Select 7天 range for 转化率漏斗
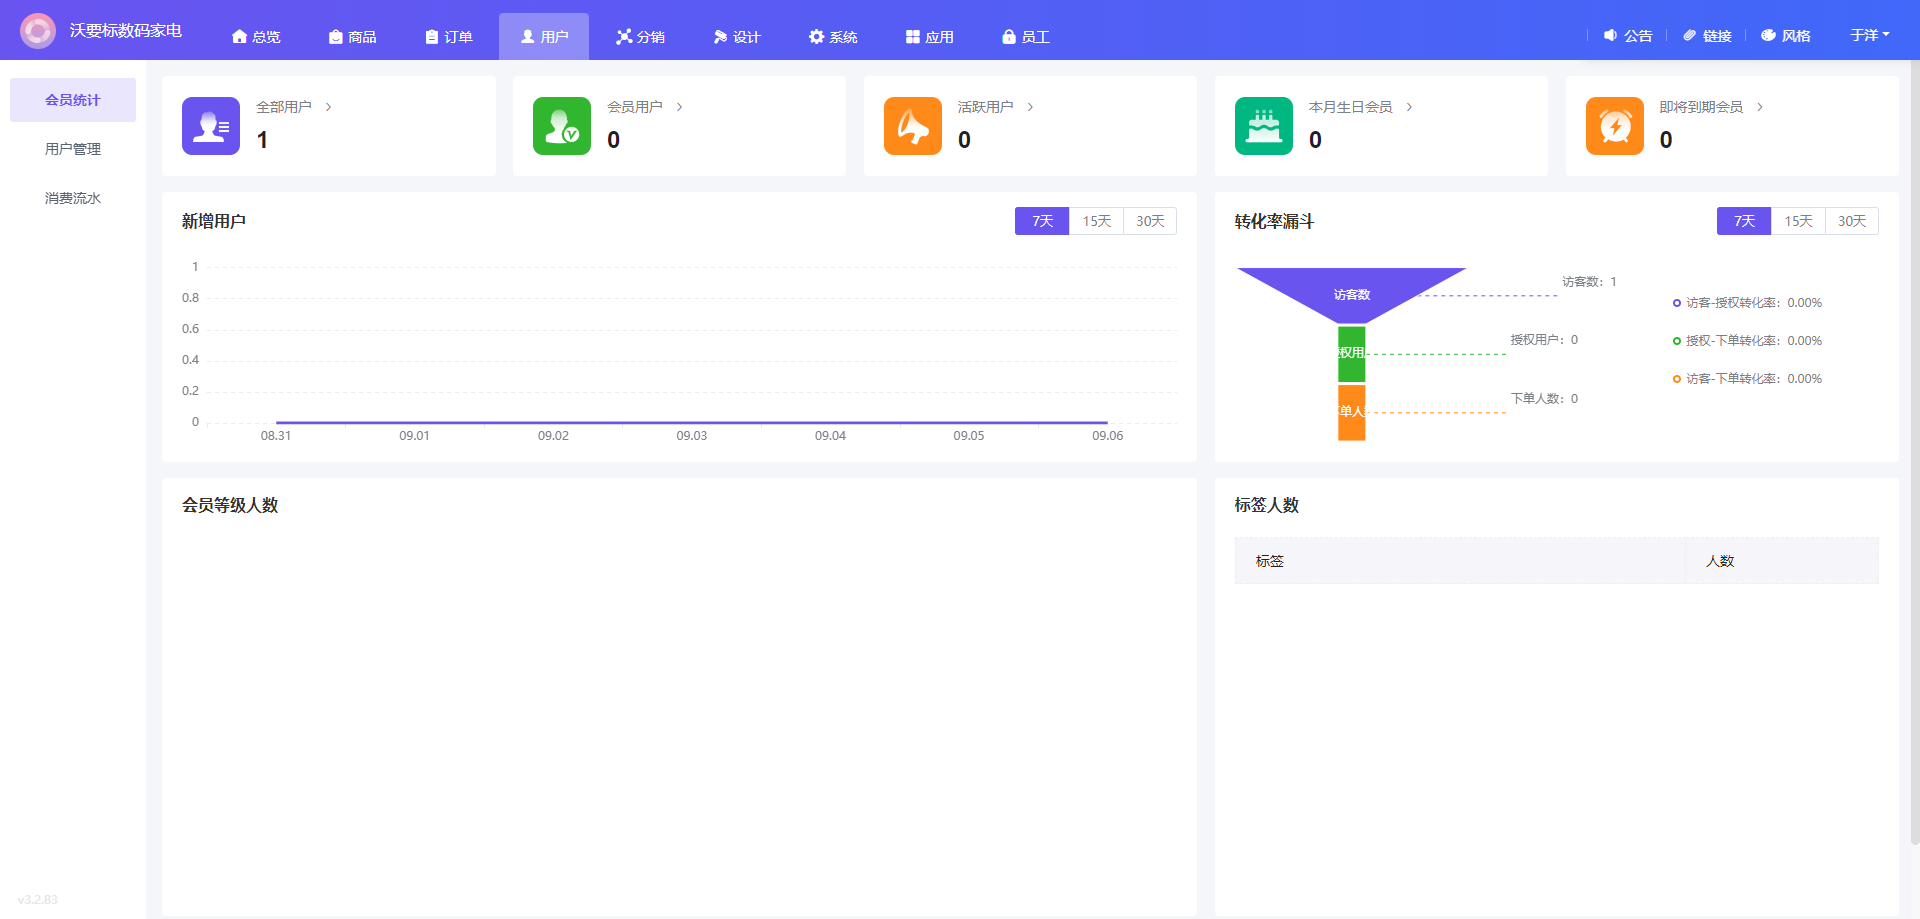Screen dimensions: 1920x919 coord(1744,221)
